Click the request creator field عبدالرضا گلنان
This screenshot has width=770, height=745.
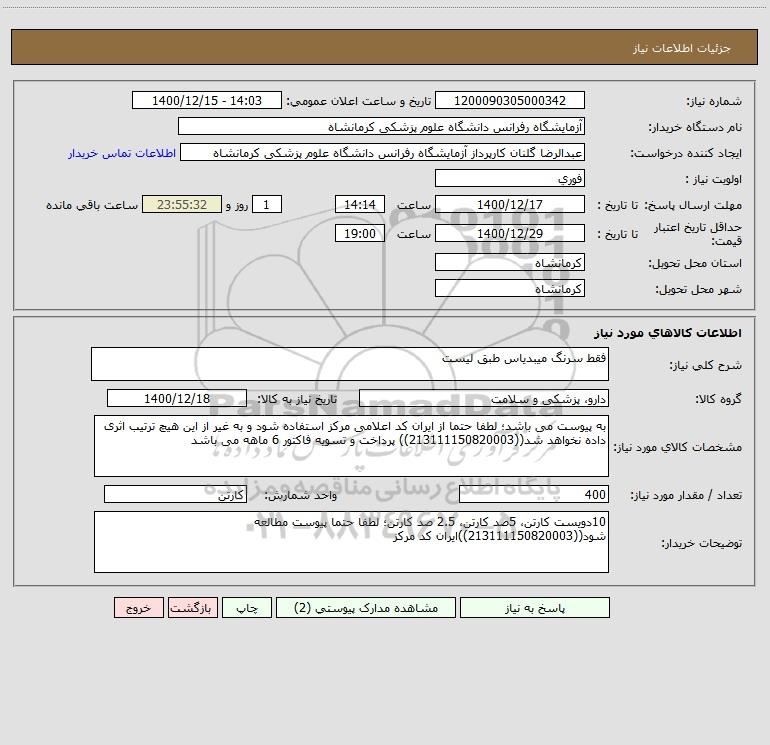pos(383,152)
